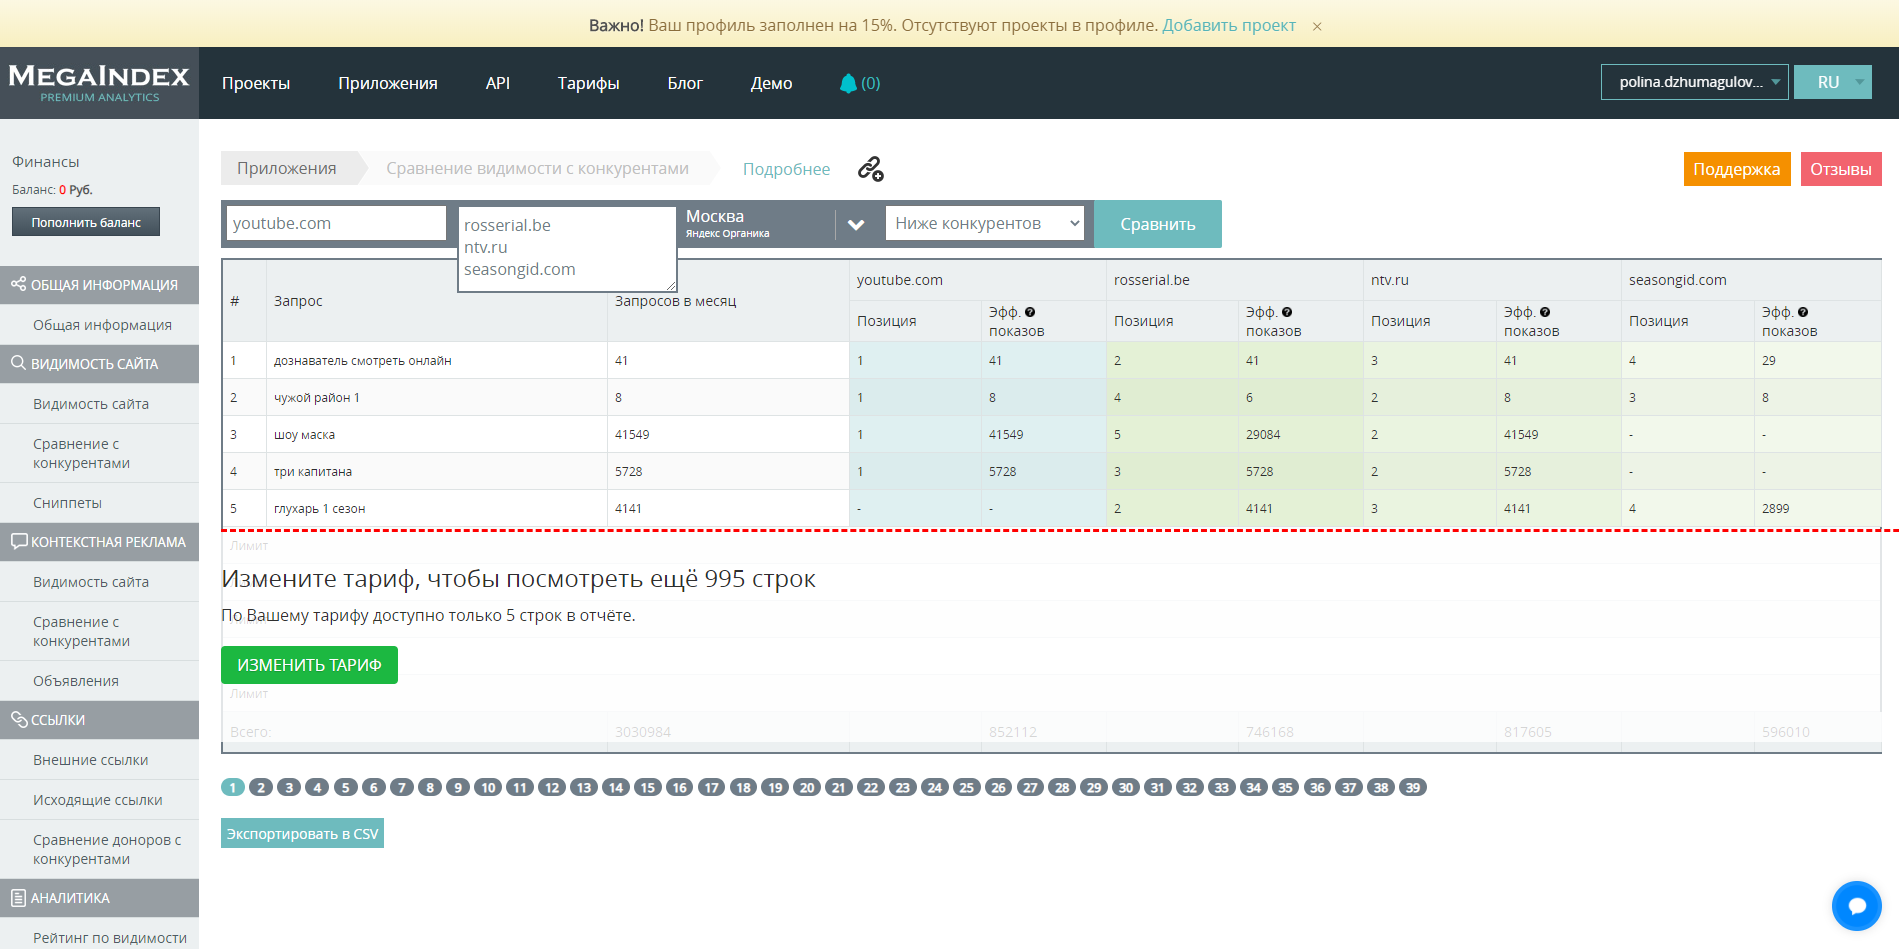Open the account dropdown polina.dzhumagulov

[1695, 82]
